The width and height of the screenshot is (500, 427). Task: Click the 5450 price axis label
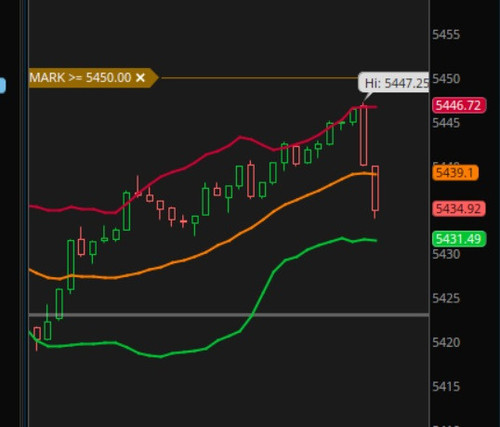point(446,79)
